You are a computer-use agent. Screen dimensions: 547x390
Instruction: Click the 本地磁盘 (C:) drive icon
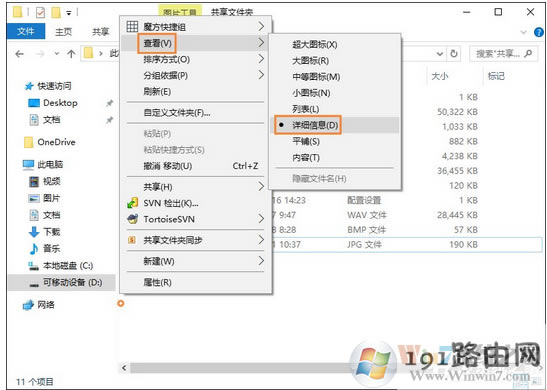click(34, 266)
